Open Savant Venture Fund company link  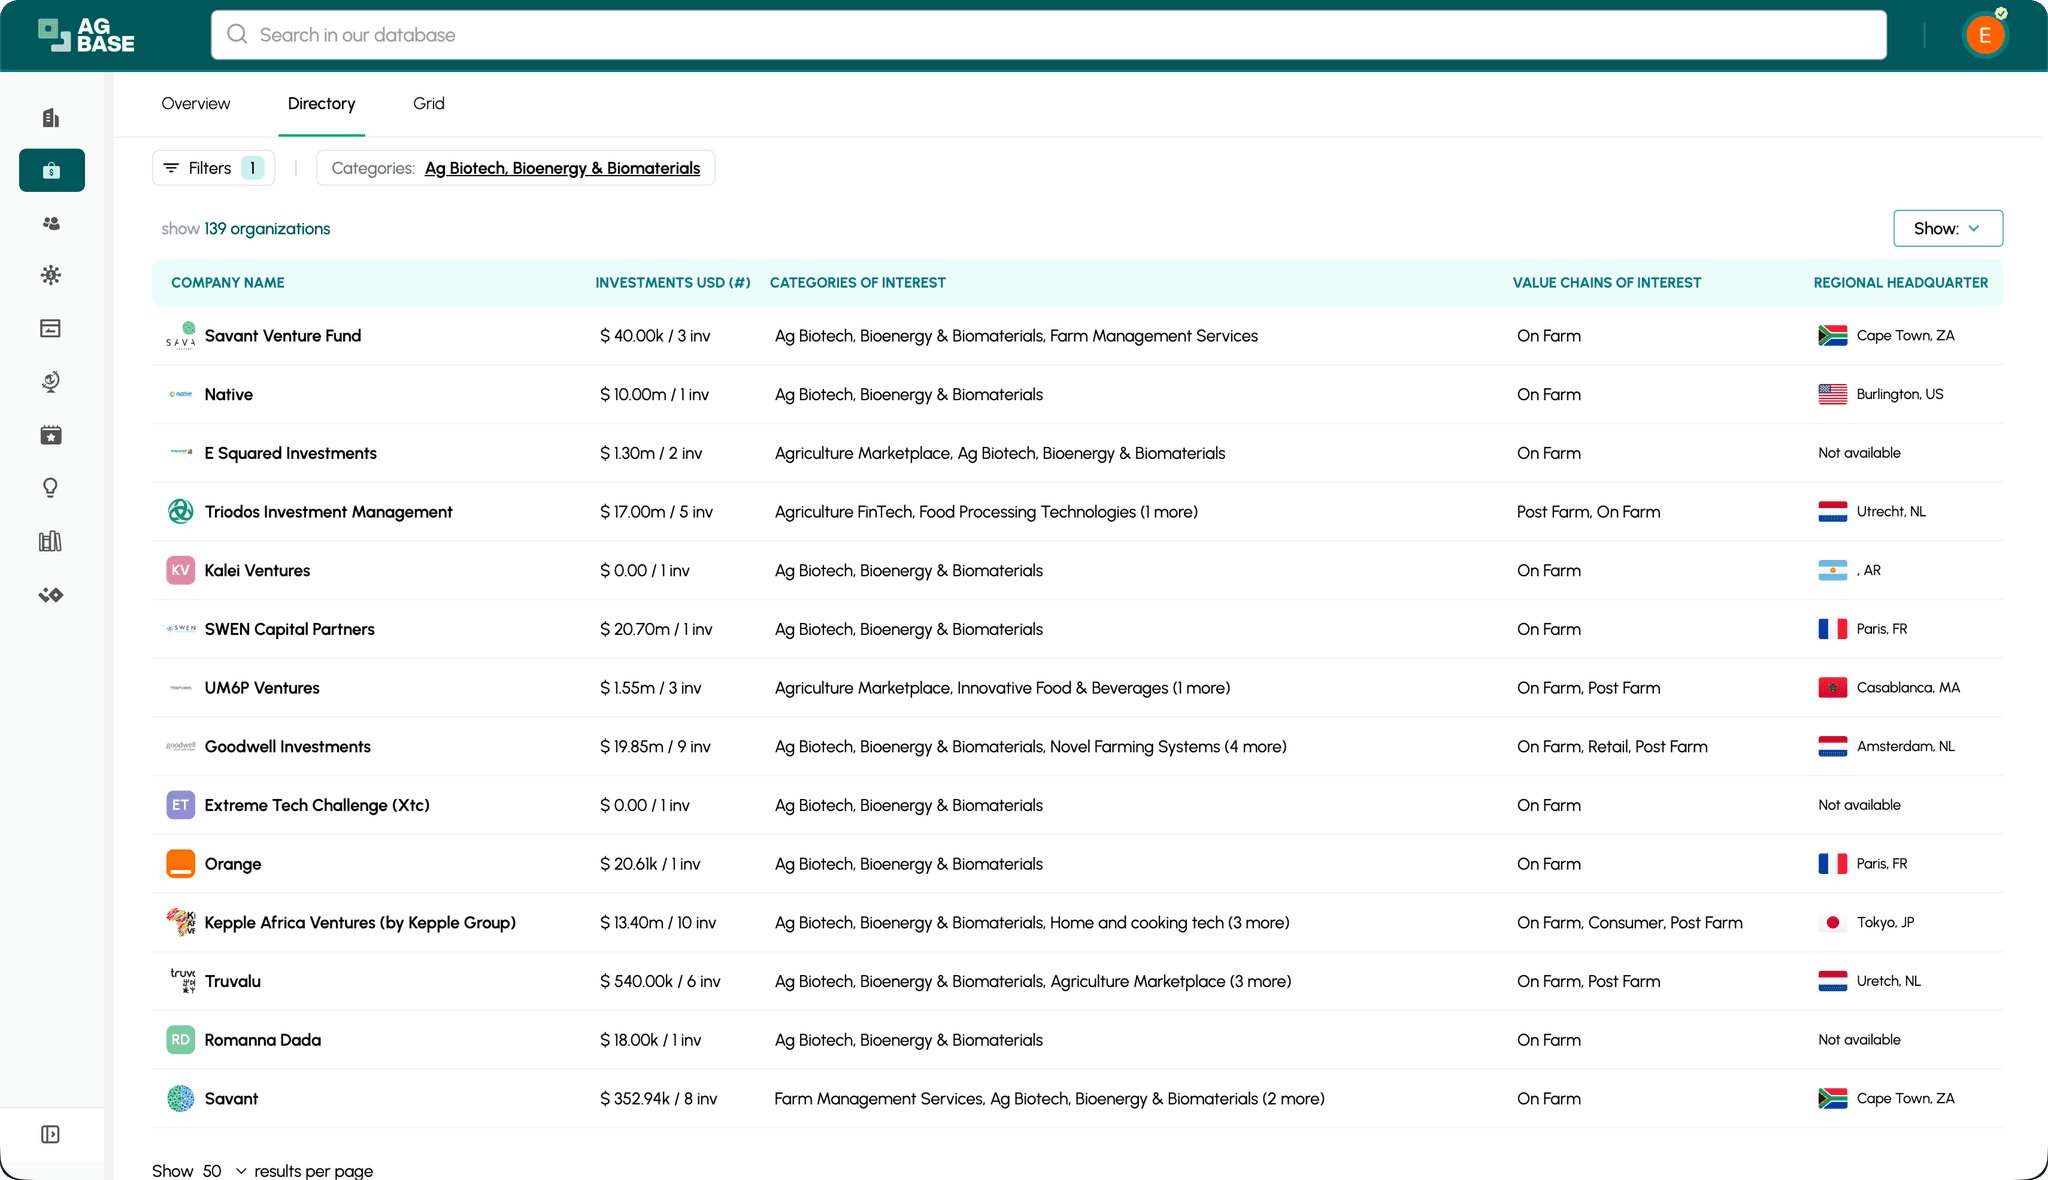[x=283, y=336]
